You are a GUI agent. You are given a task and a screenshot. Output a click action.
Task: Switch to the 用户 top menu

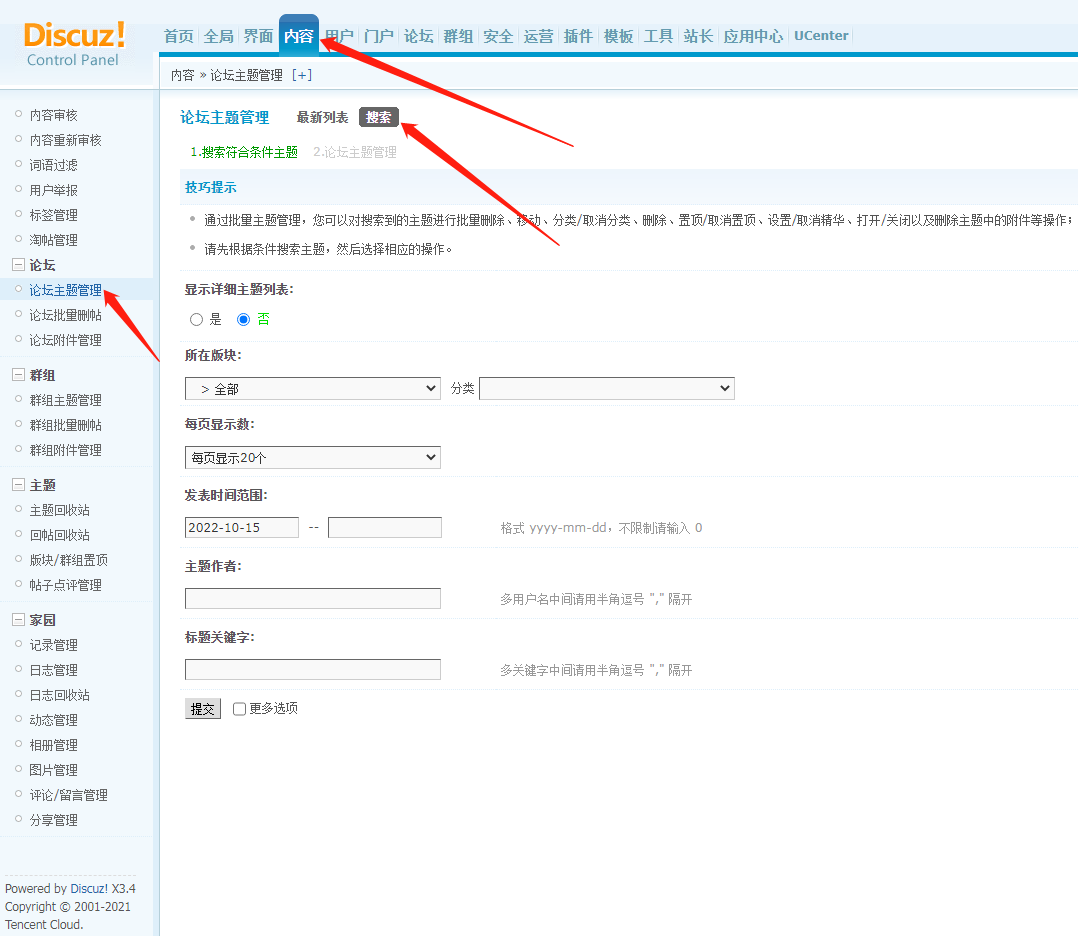[339, 36]
